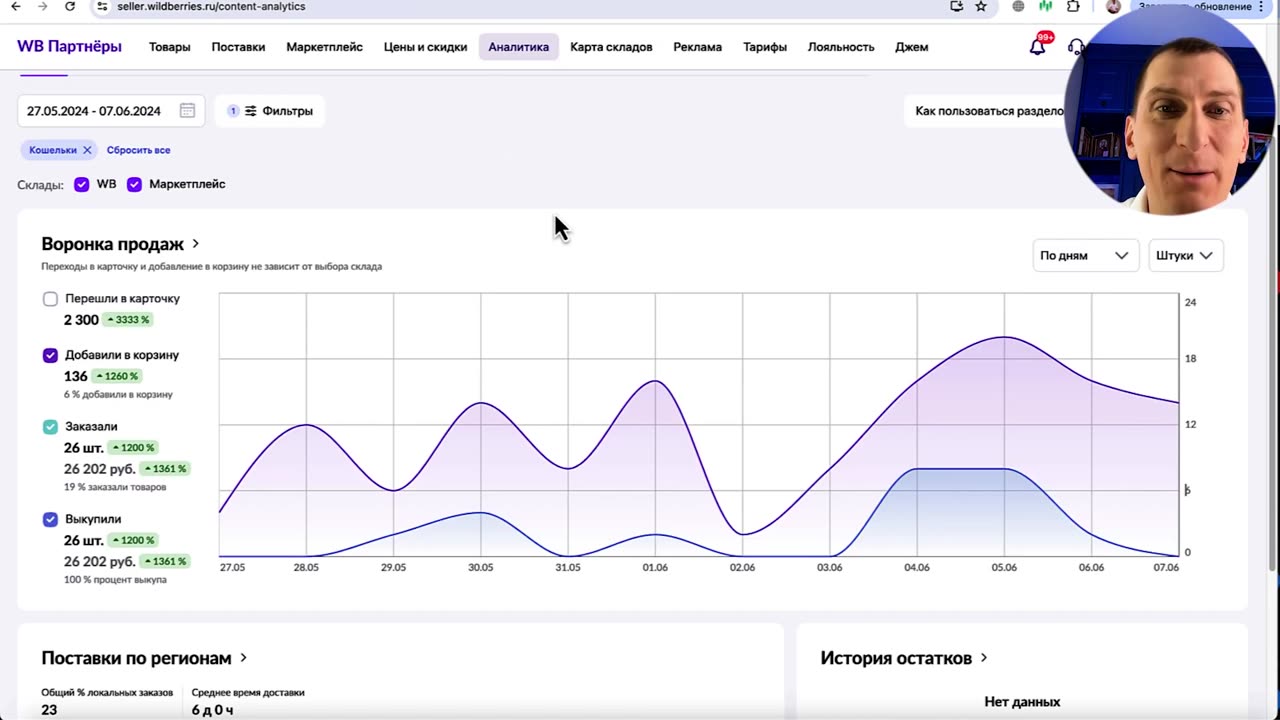Click the date range field 27.05.2024 - 07.06.2024
The height and width of the screenshot is (720, 1280).
click(111, 111)
